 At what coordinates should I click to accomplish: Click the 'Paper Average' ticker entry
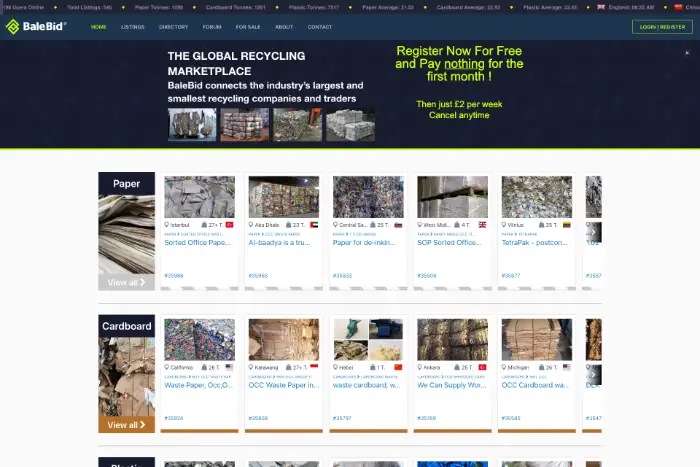(x=388, y=7)
